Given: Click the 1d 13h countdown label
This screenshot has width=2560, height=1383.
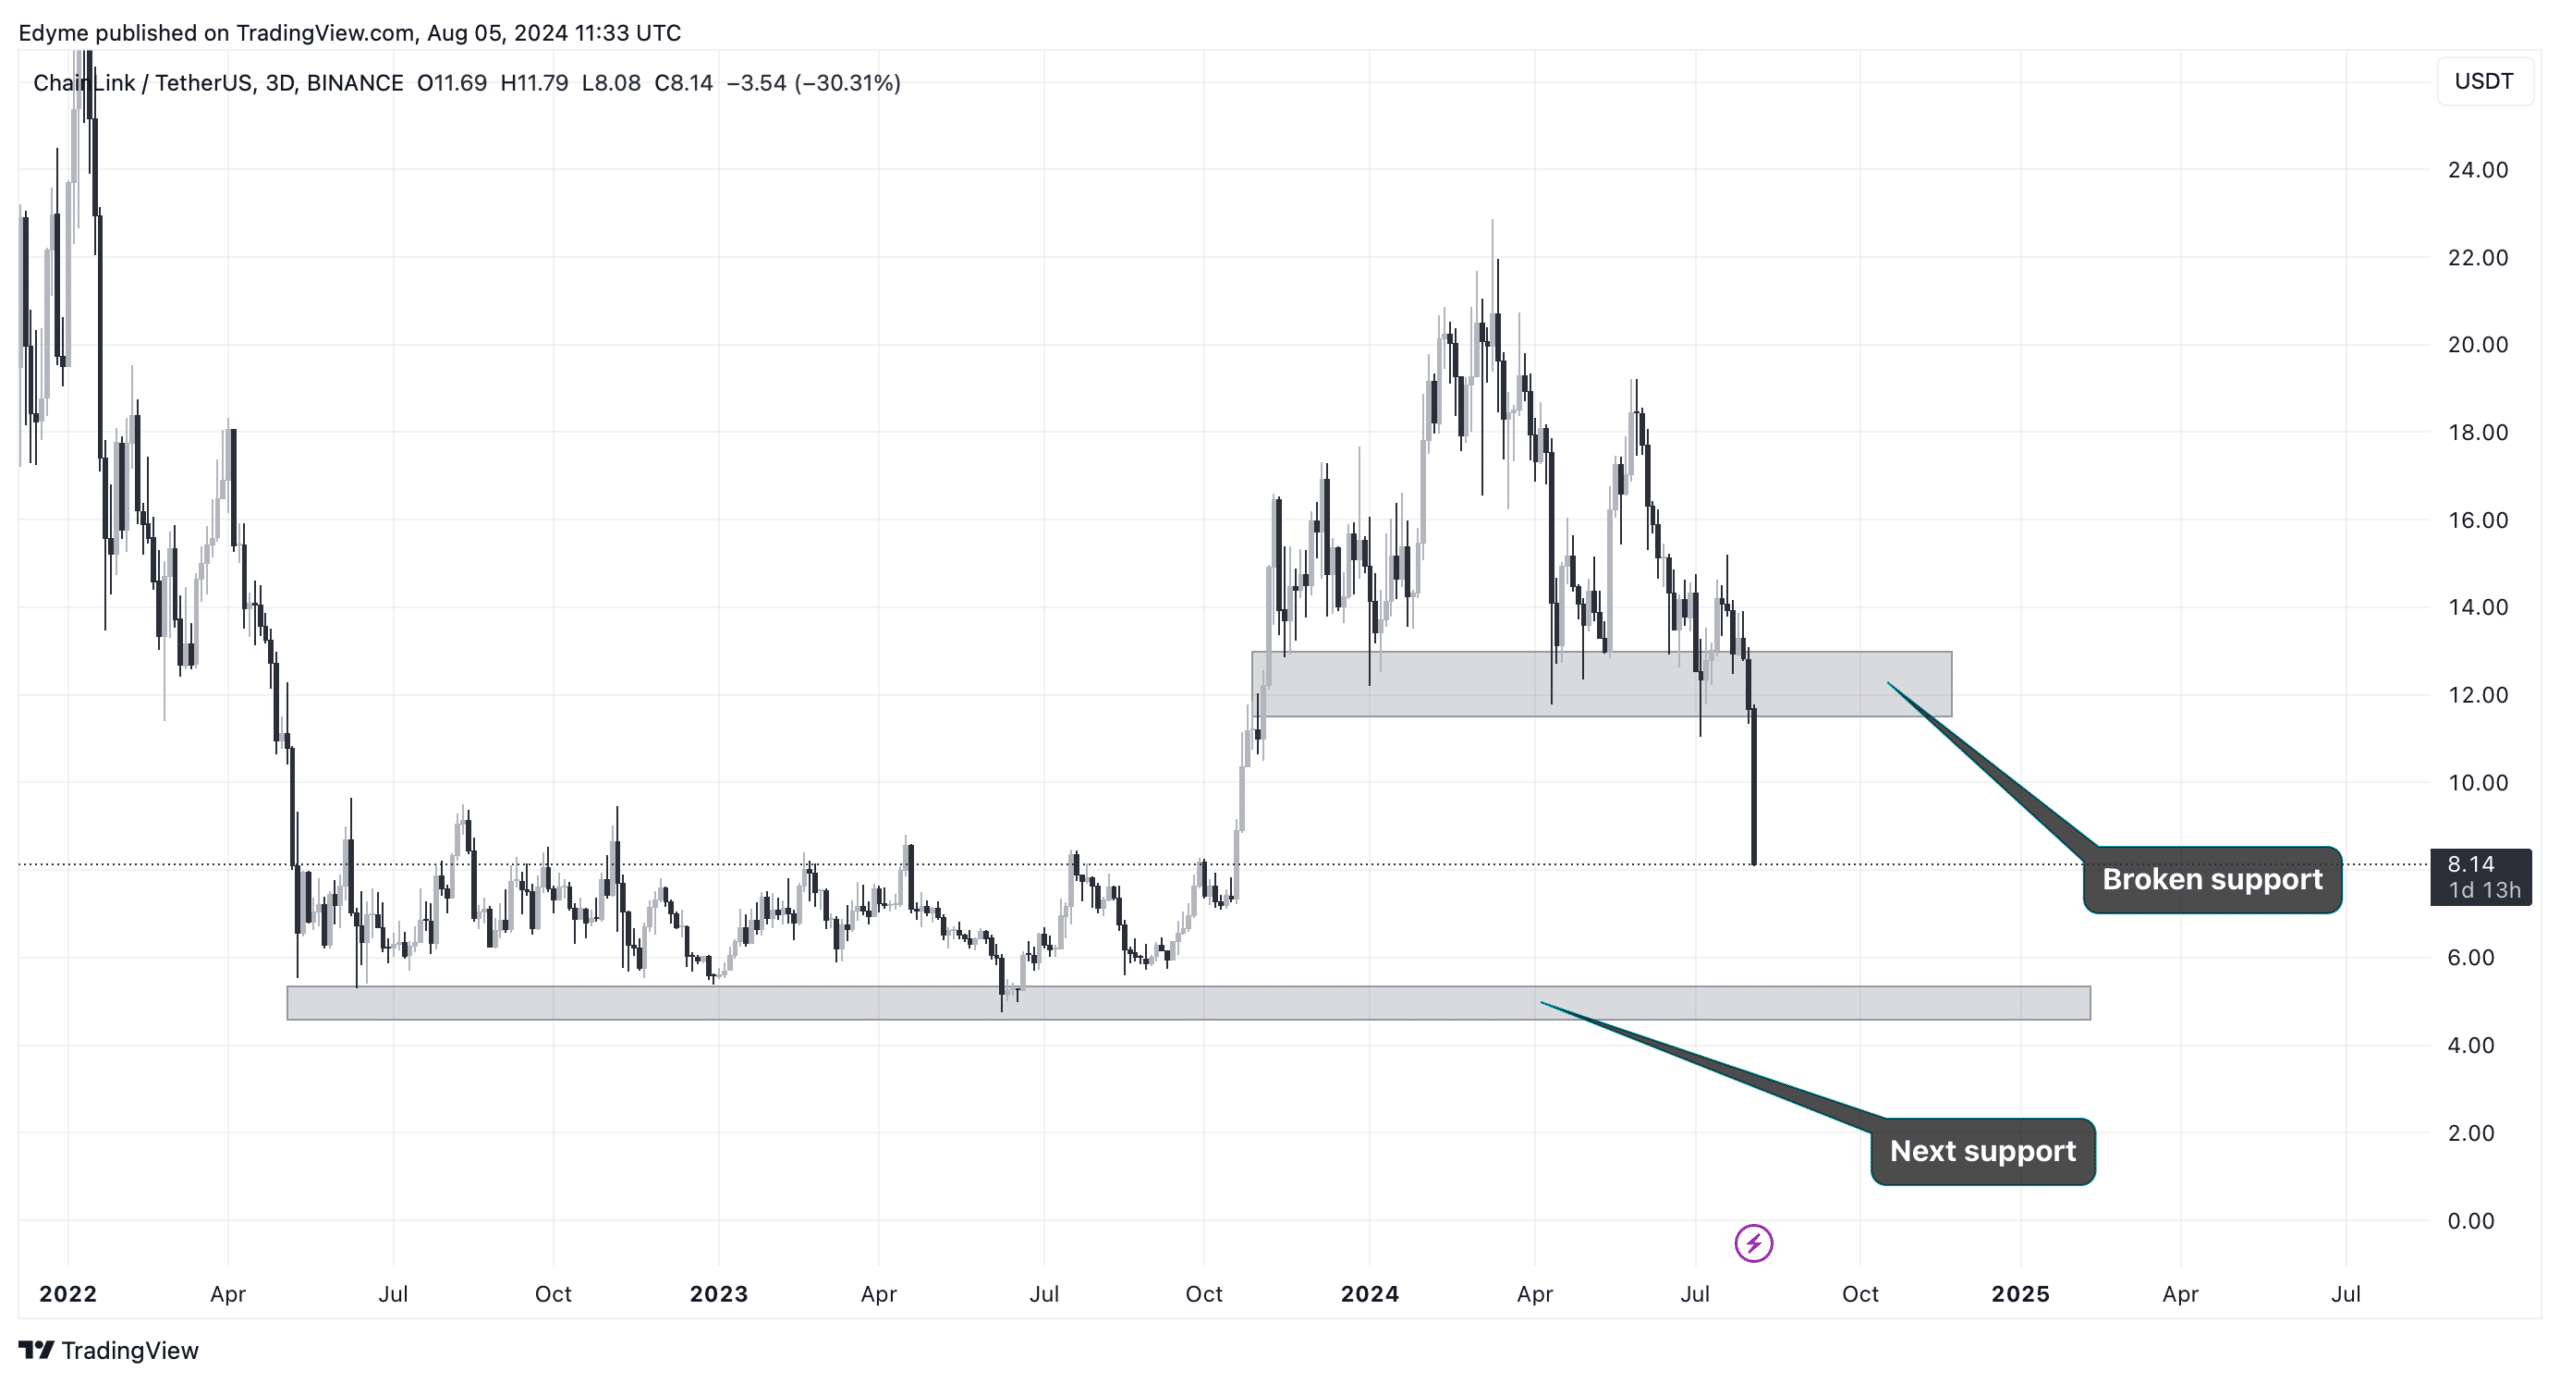Looking at the screenshot, I should tap(2484, 890).
